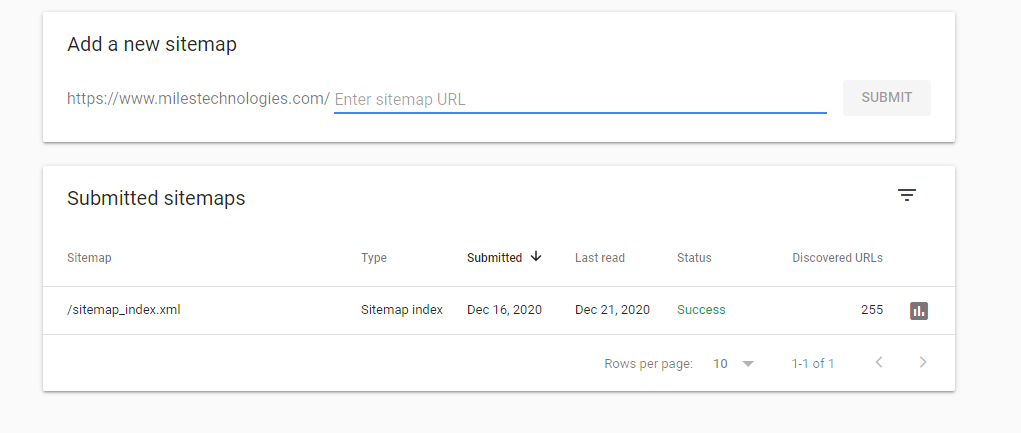The width and height of the screenshot is (1021, 433).
Task: Click the Success status text
Action: [x=701, y=310]
